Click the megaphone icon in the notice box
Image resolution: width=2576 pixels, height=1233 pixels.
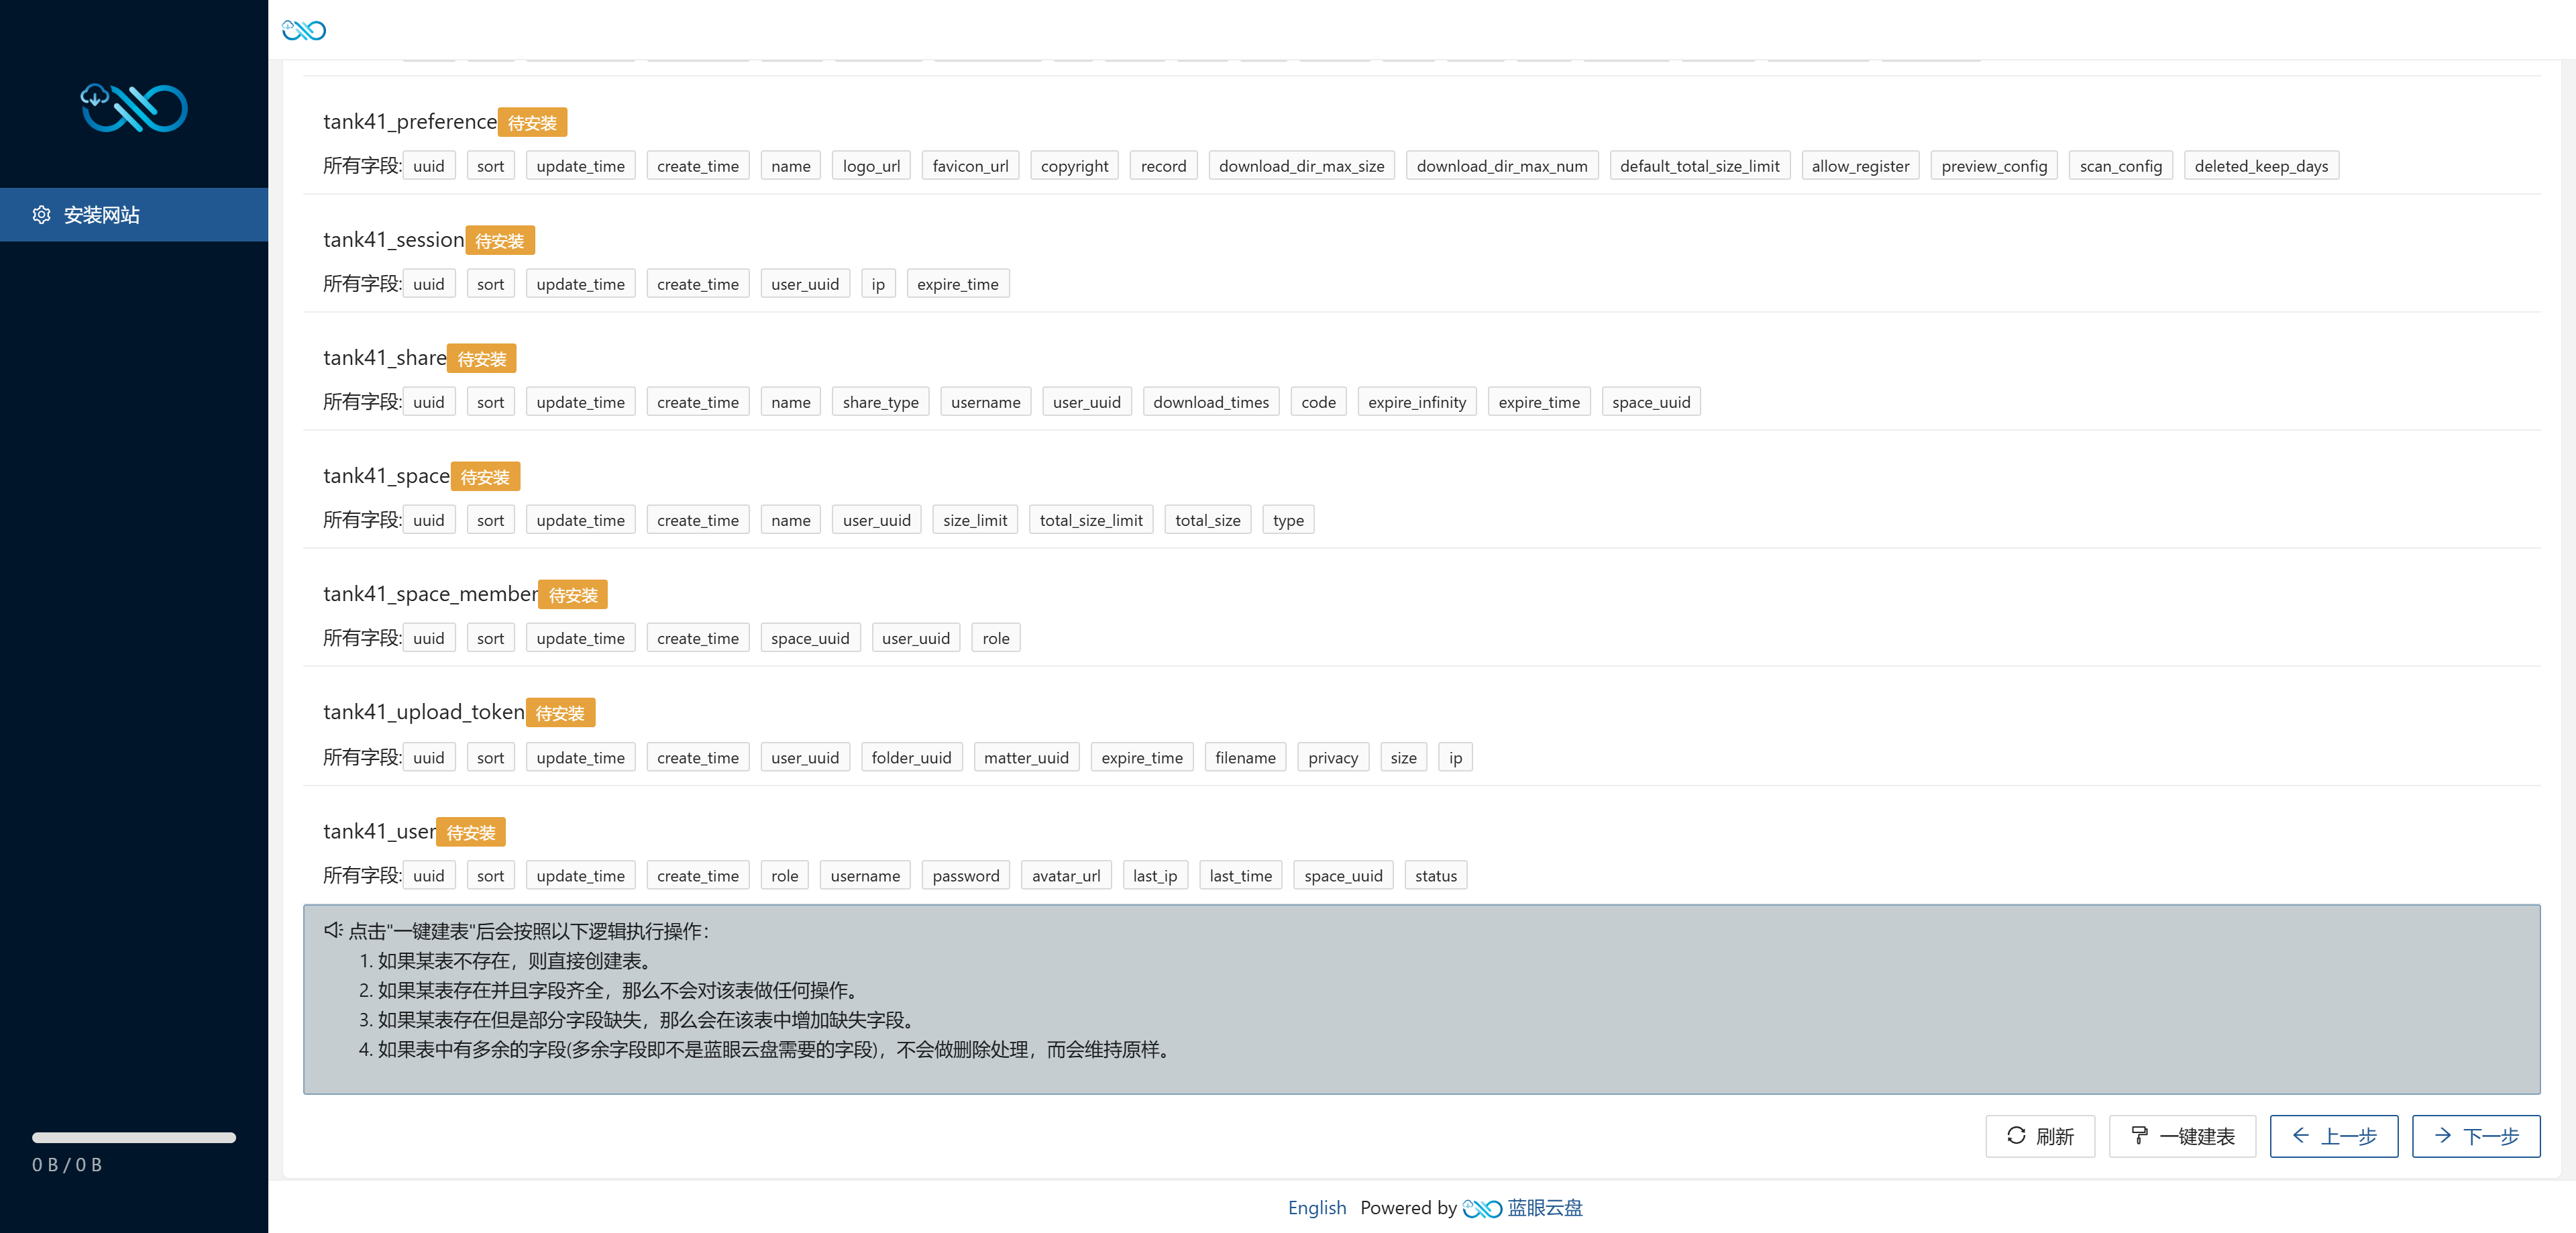coord(333,931)
